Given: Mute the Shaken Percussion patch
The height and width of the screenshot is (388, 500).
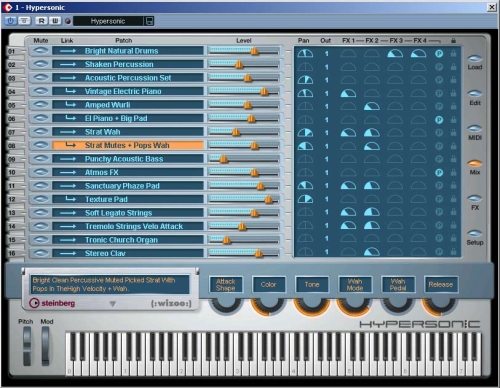Looking at the screenshot, I should coord(41,64).
